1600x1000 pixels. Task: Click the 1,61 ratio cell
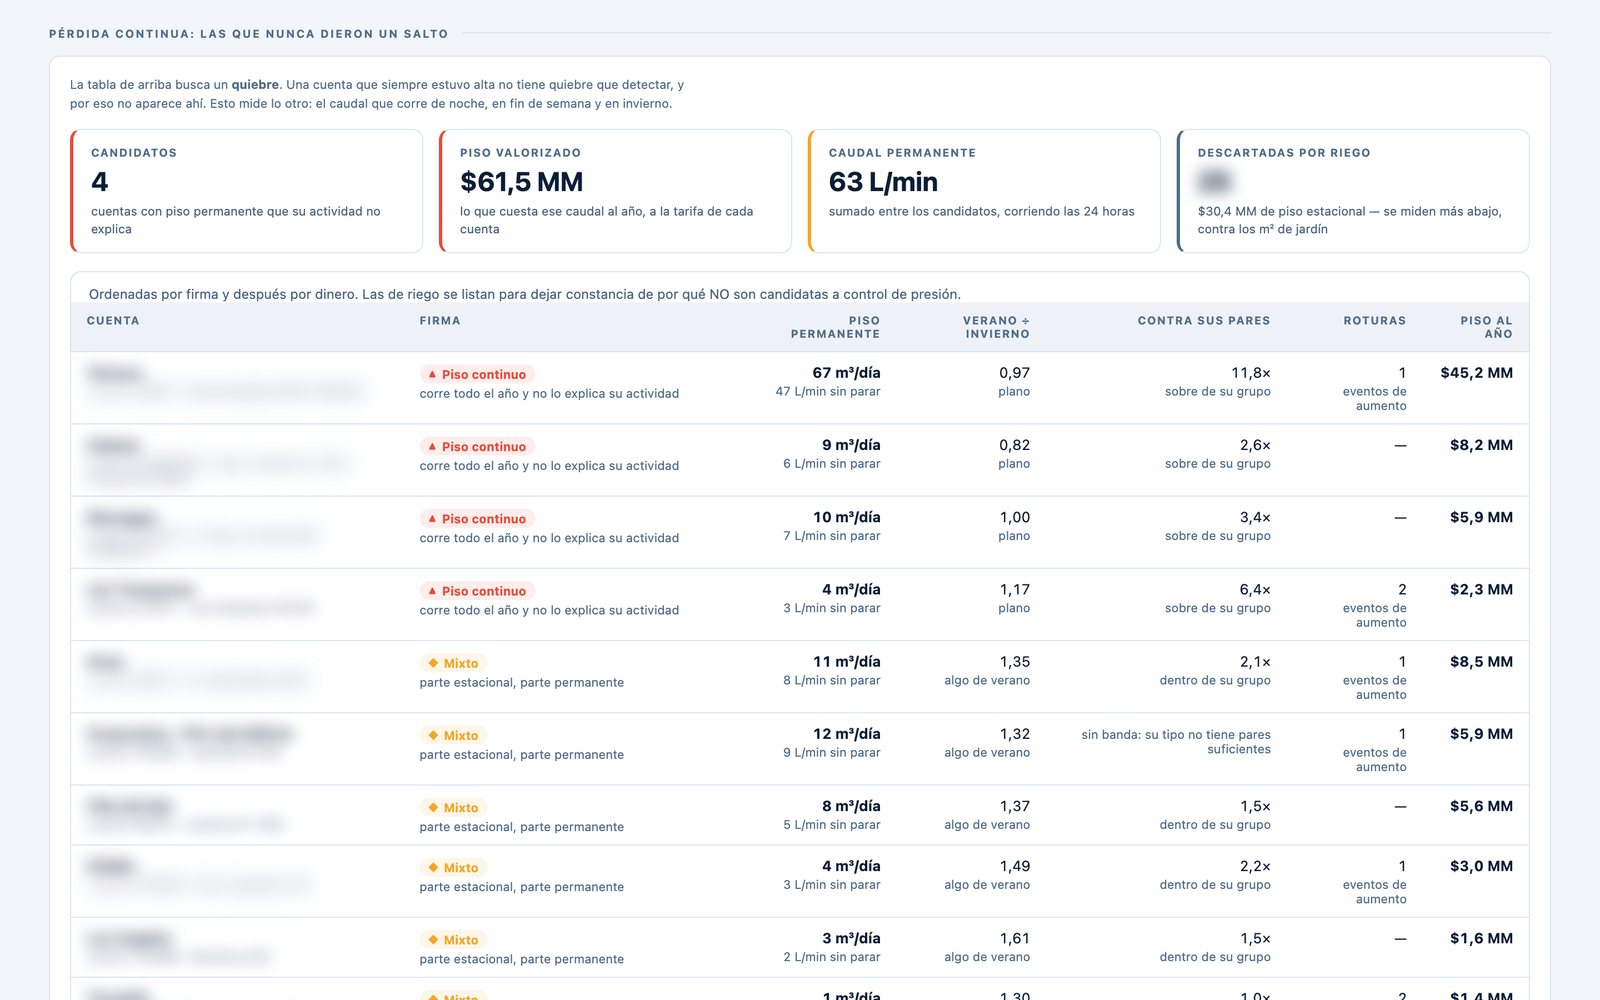1014,938
